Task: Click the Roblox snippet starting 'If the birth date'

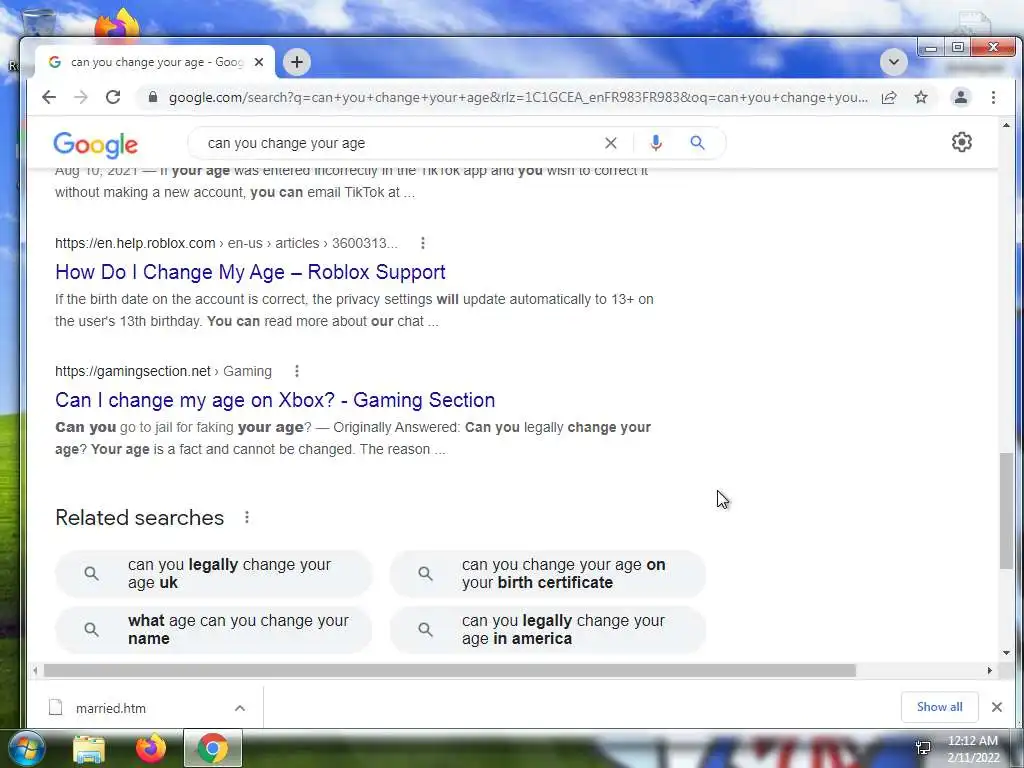Action: click(x=354, y=310)
